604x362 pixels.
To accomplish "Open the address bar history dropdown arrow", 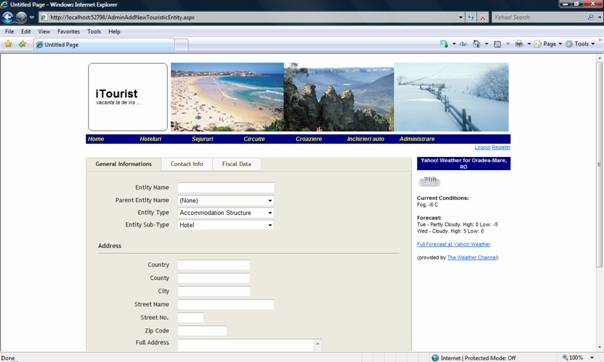I will click(461, 17).
